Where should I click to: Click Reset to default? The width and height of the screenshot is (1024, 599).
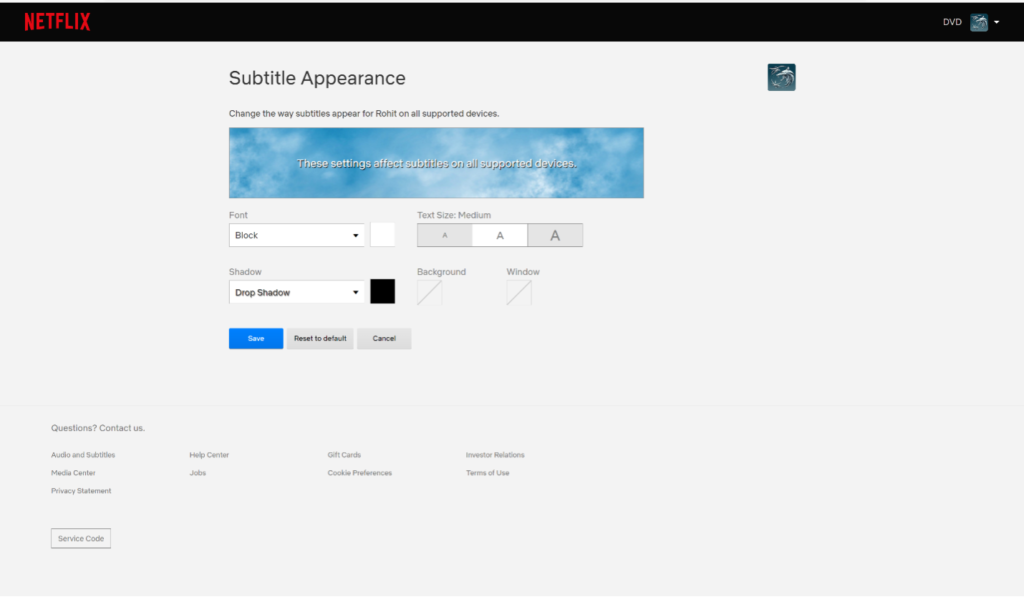(x=320, y=338)
